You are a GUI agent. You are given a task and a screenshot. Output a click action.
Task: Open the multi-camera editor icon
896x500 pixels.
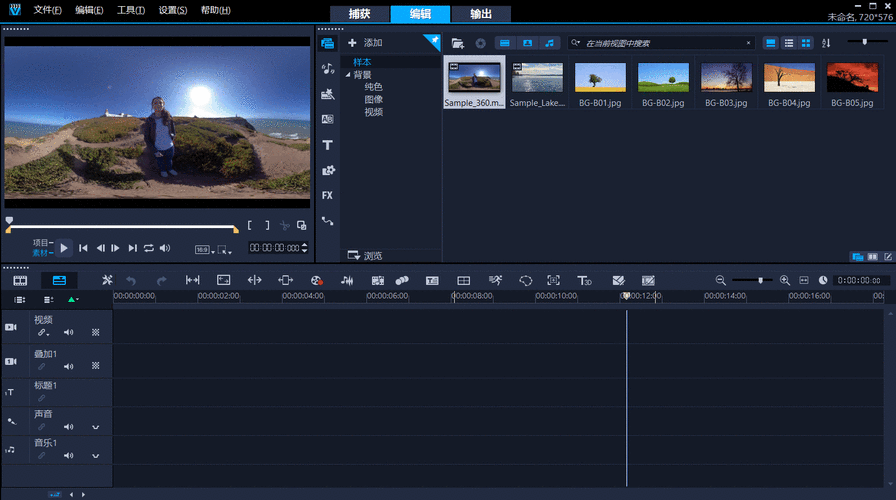pyautogui.click(x=463, y=281)
